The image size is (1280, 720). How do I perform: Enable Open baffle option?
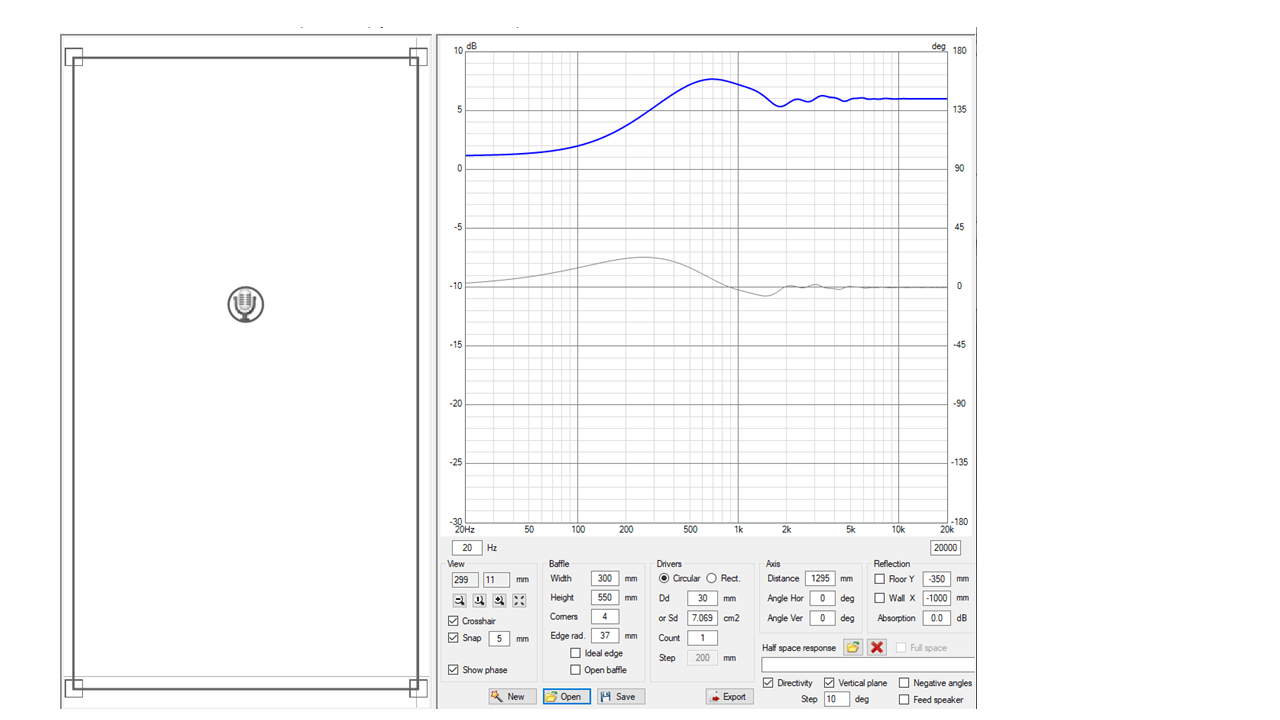575,670
